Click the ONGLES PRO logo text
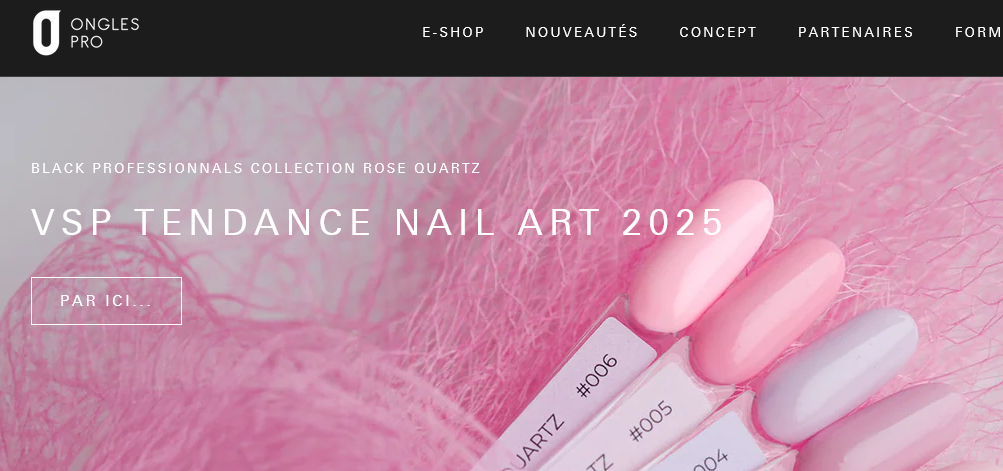 (x=104, y=33)
